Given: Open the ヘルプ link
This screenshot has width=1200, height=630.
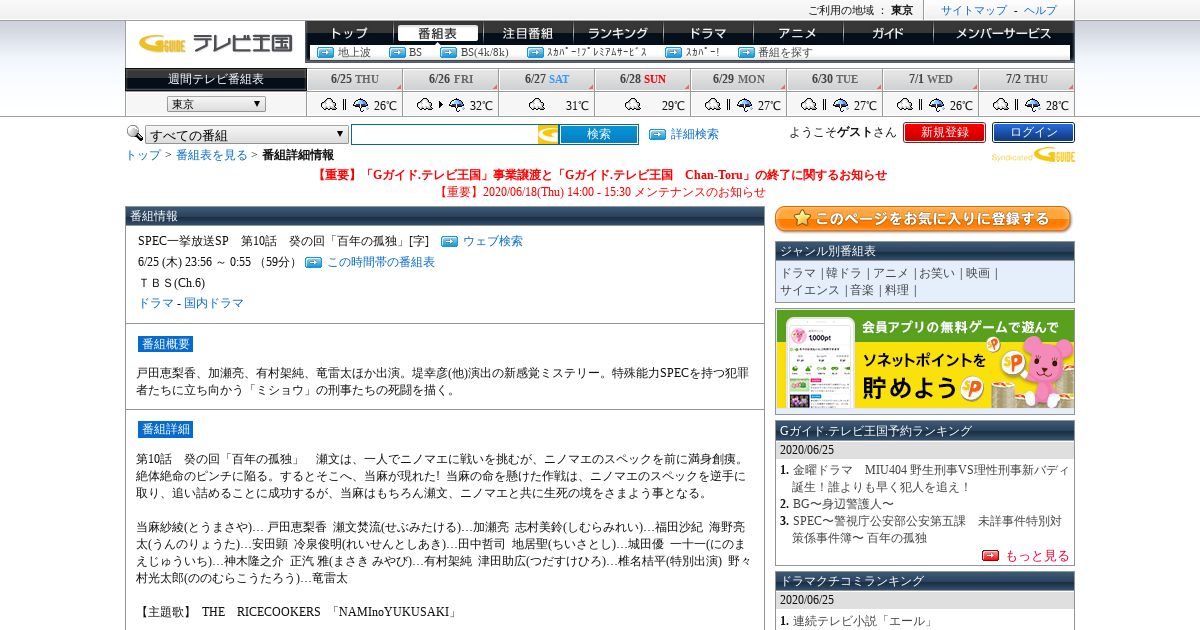Looking at the screenshot, I should click(1040, 10).
